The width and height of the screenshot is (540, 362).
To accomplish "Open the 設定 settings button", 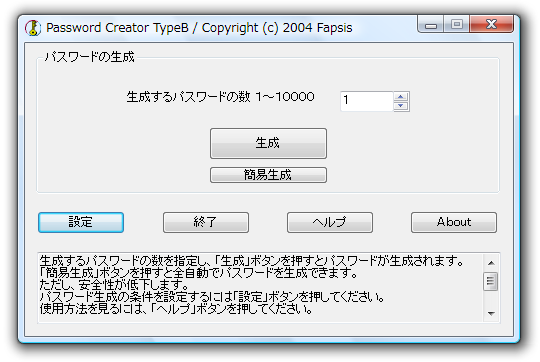I will tap(81, 222).
